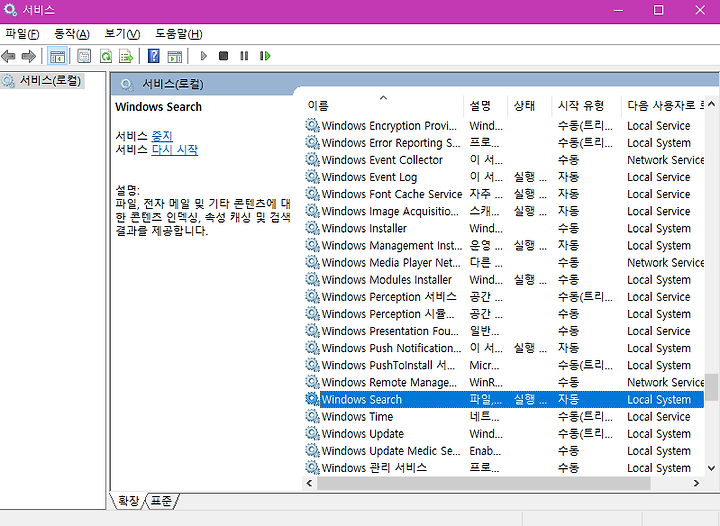Click the 서비스(로컬) panel header
The image size is (720, 526).
click(173, 84)
